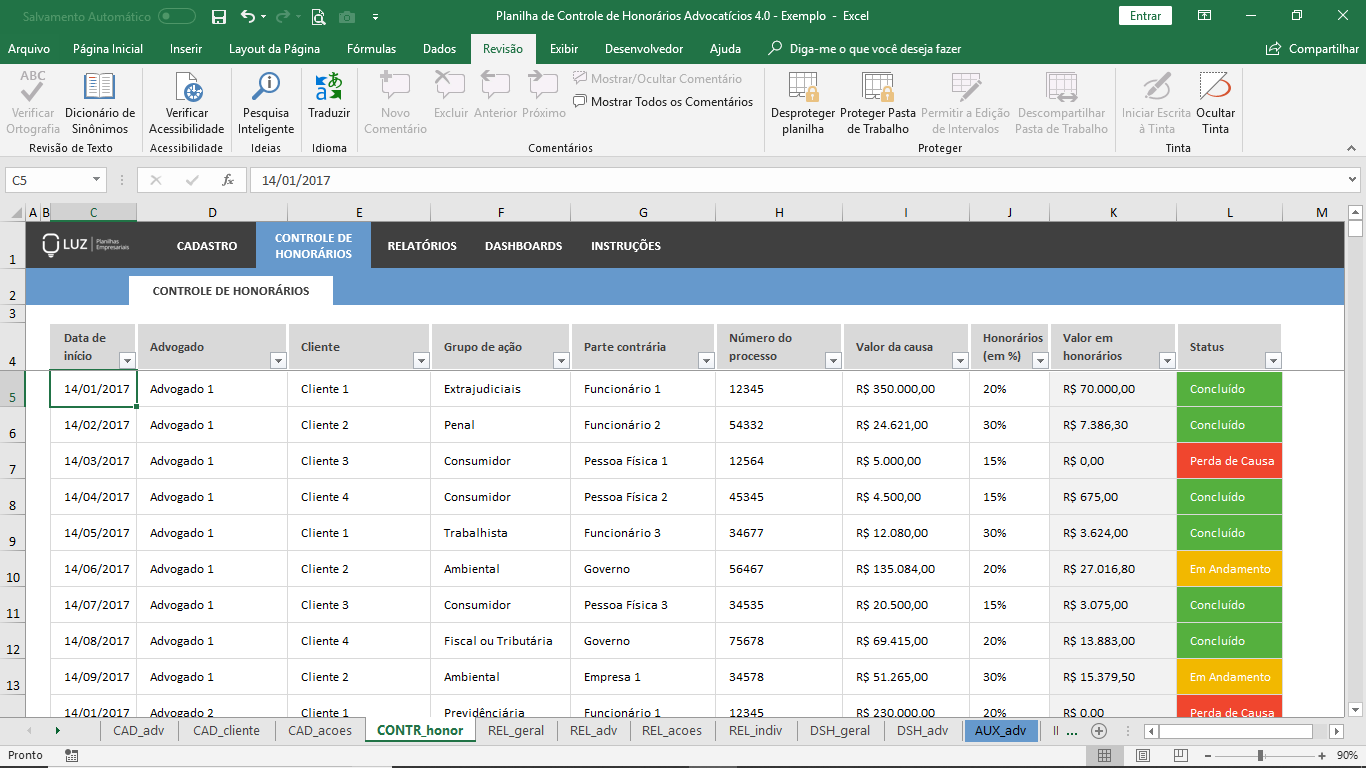Viewport: 1366px width, 768px height.
Task: Open Pesquisa Inteligente lookup
Action: click(x=266, y=103)
